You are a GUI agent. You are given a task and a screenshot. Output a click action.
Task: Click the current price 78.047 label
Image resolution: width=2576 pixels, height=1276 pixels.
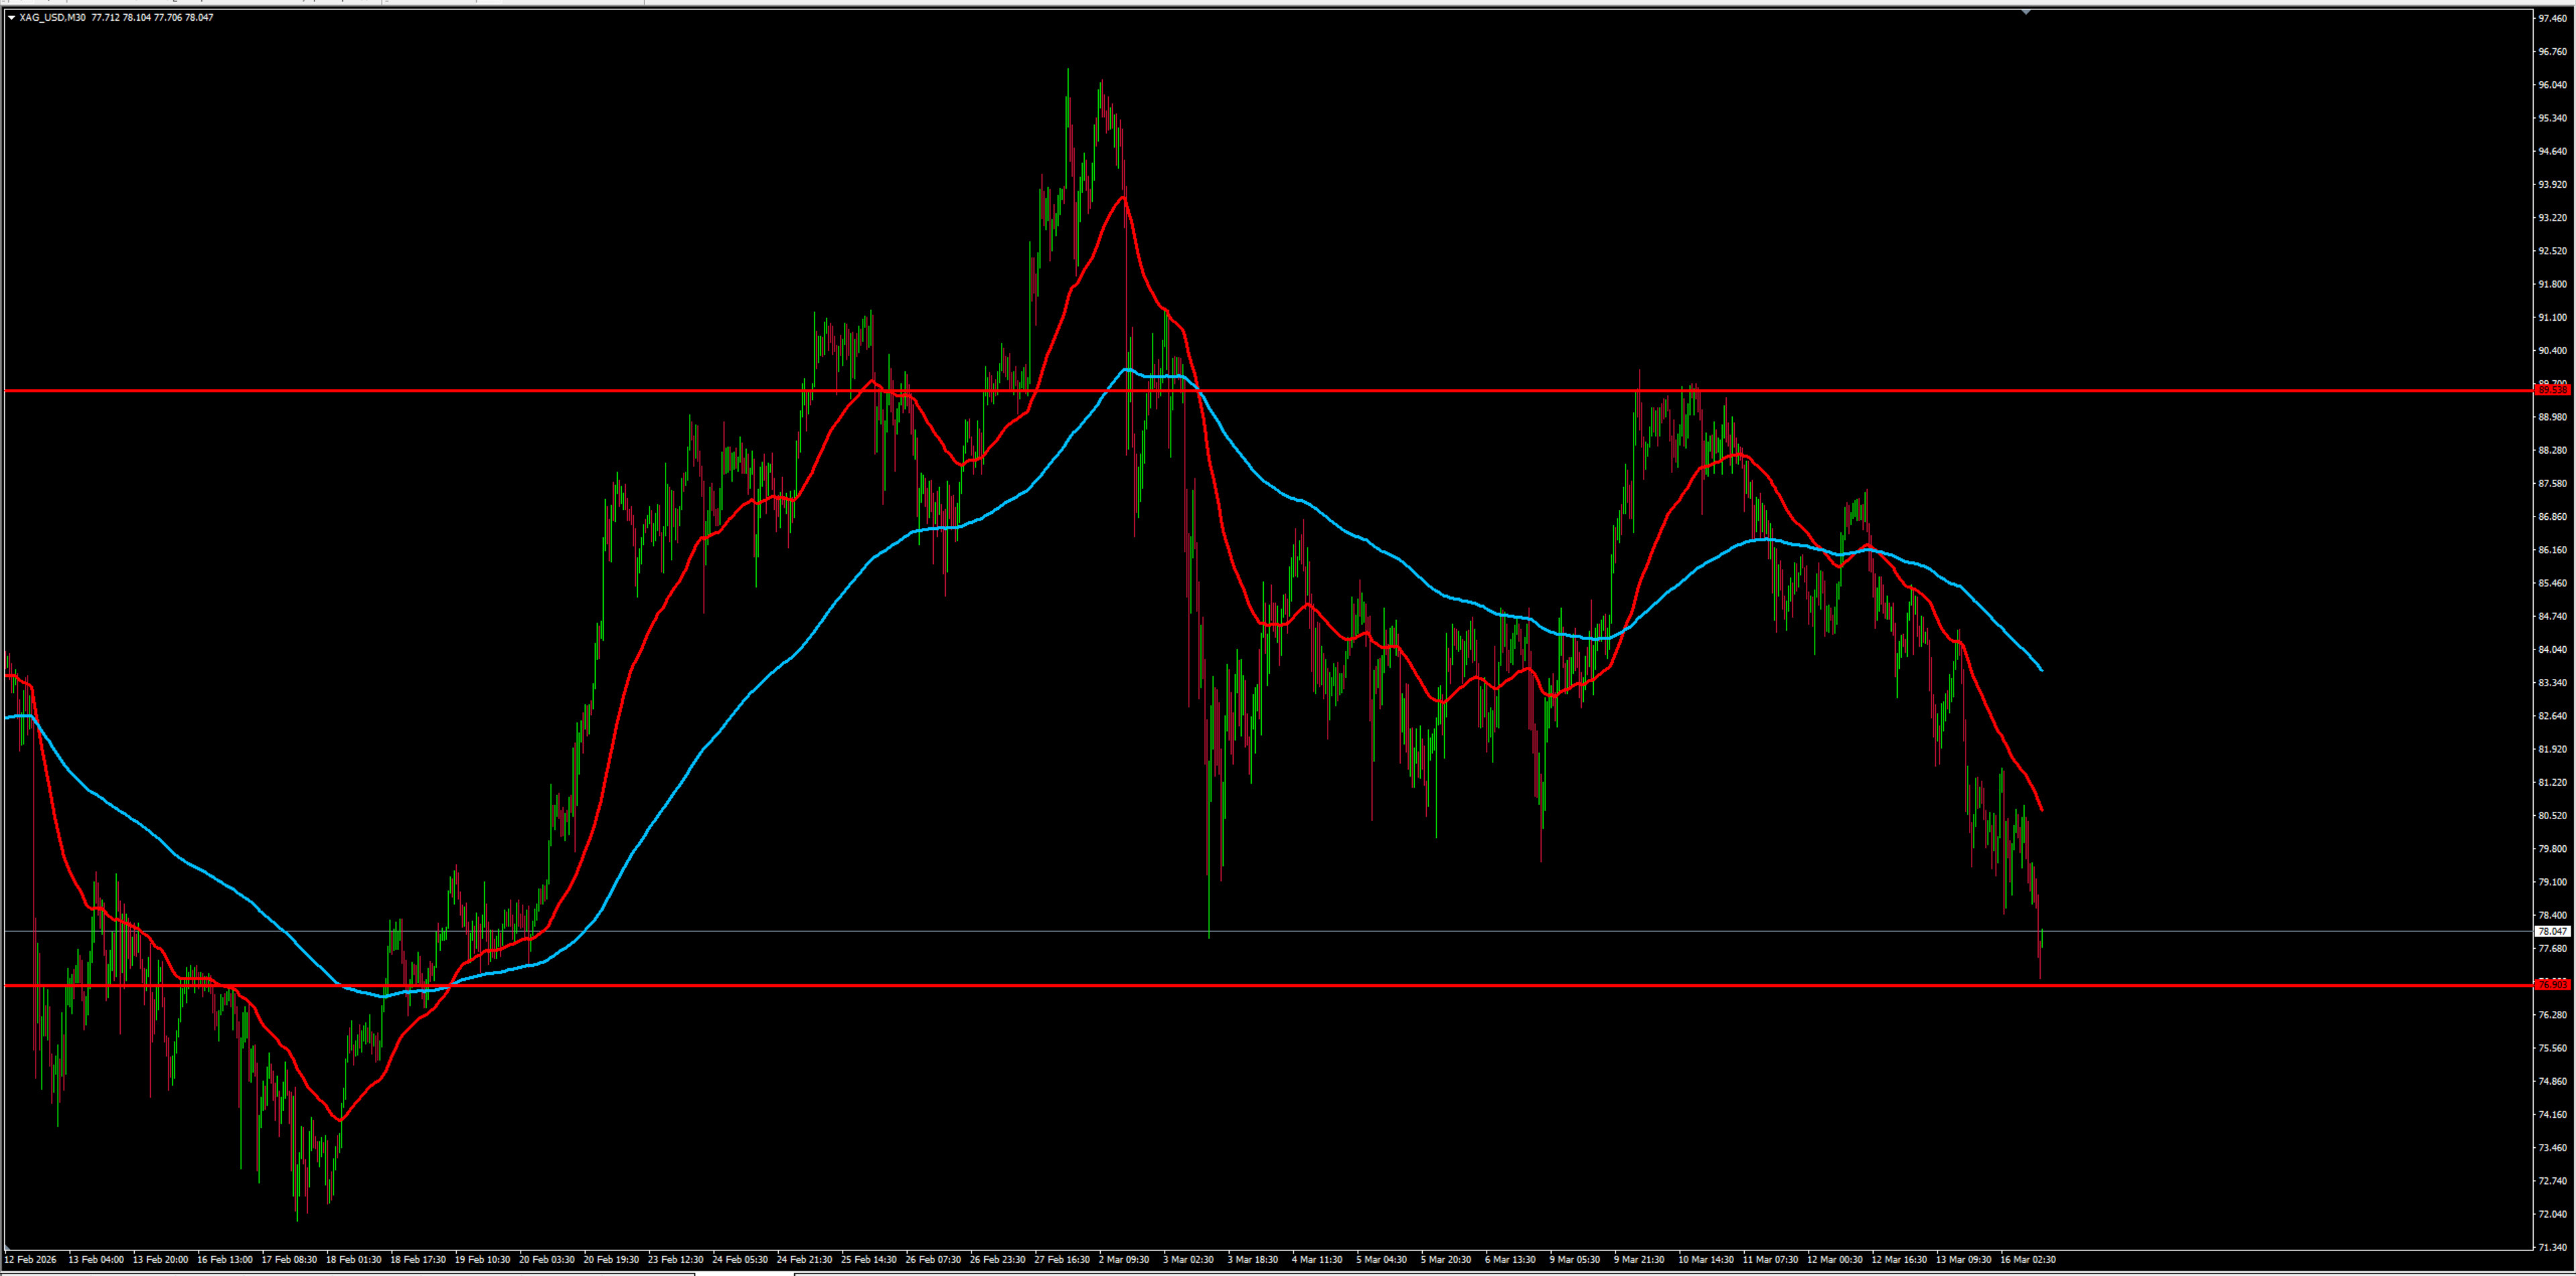pos(2553,931)
